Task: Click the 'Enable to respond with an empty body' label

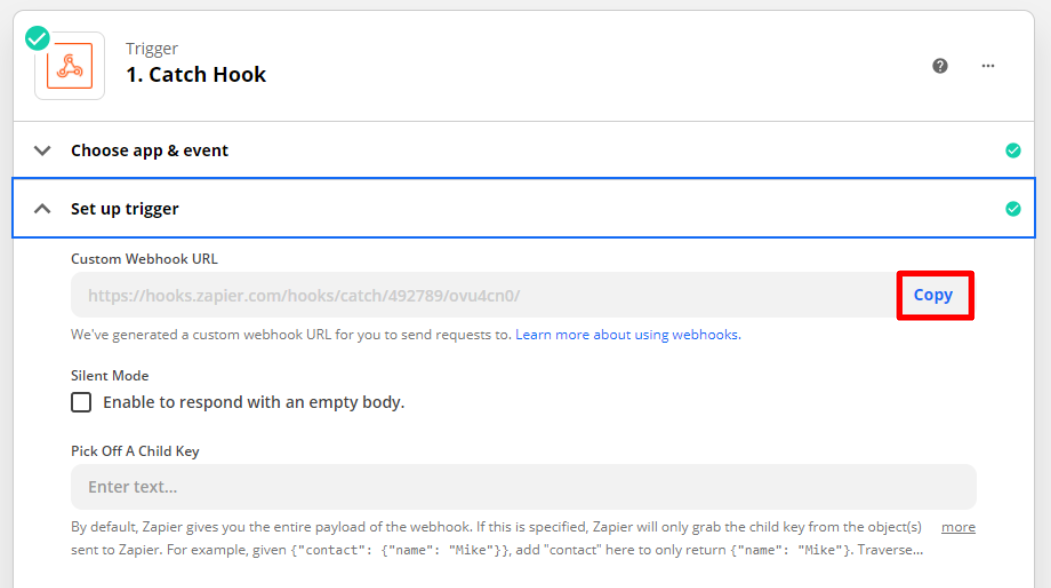Action: pyautogui.click(x=253, y=402)
